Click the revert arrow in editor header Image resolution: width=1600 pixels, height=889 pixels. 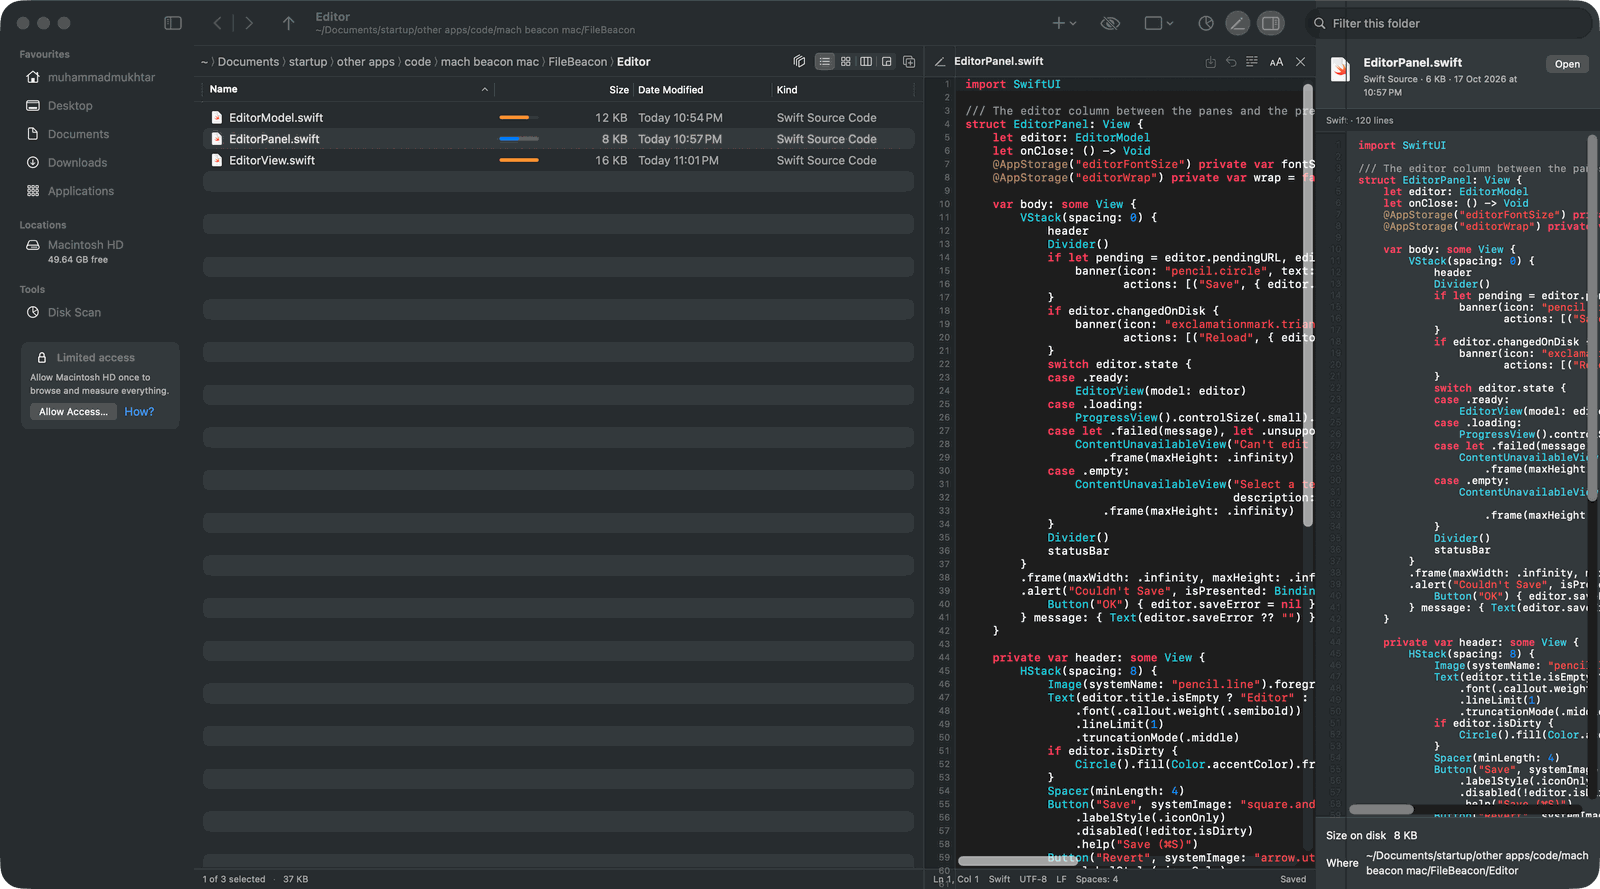tap(1231, 62)
